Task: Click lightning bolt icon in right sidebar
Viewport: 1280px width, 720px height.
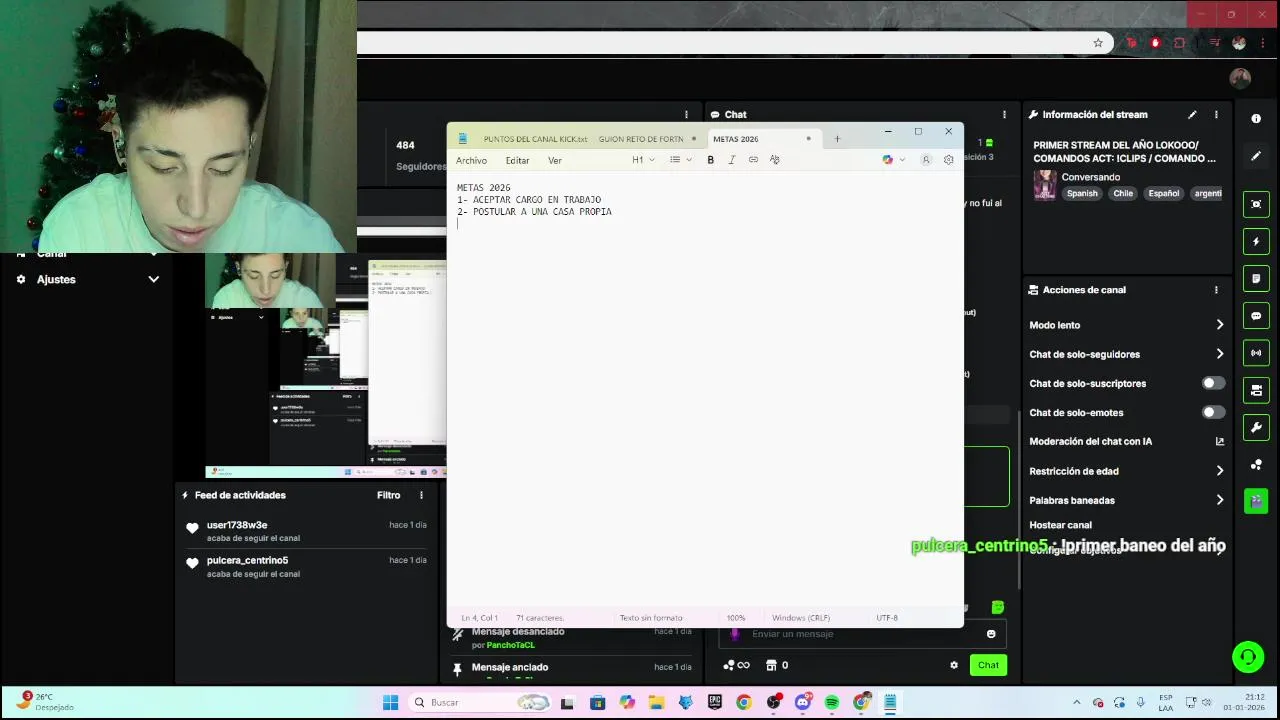Action: tap(1256, 242)
